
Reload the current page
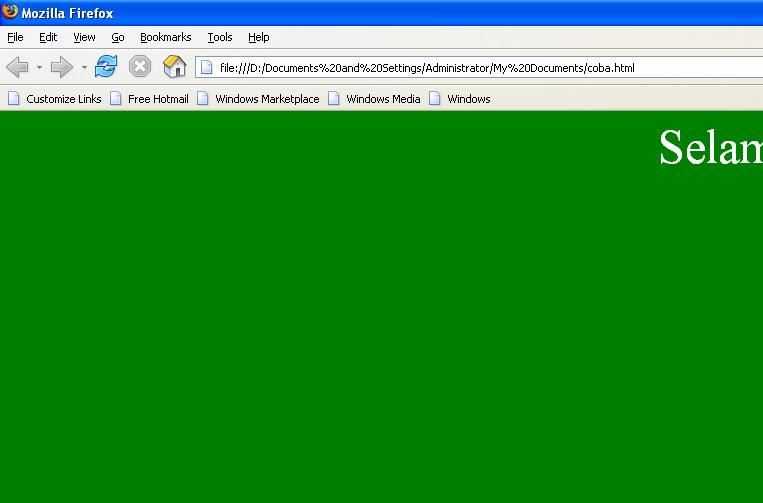point(106,67)
